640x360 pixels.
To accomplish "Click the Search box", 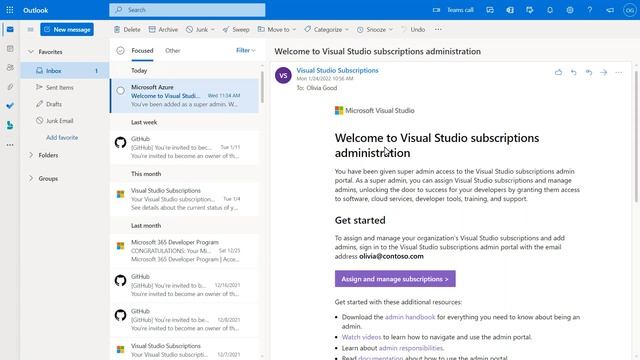I will coord(187,10).
